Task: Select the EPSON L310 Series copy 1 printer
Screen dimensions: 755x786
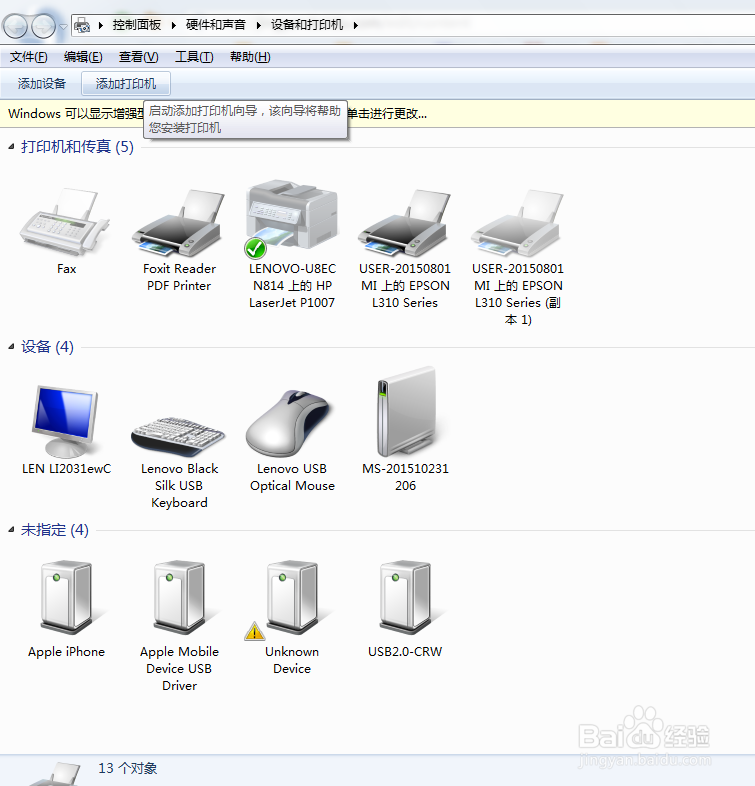Action: (x=517, y=222)
